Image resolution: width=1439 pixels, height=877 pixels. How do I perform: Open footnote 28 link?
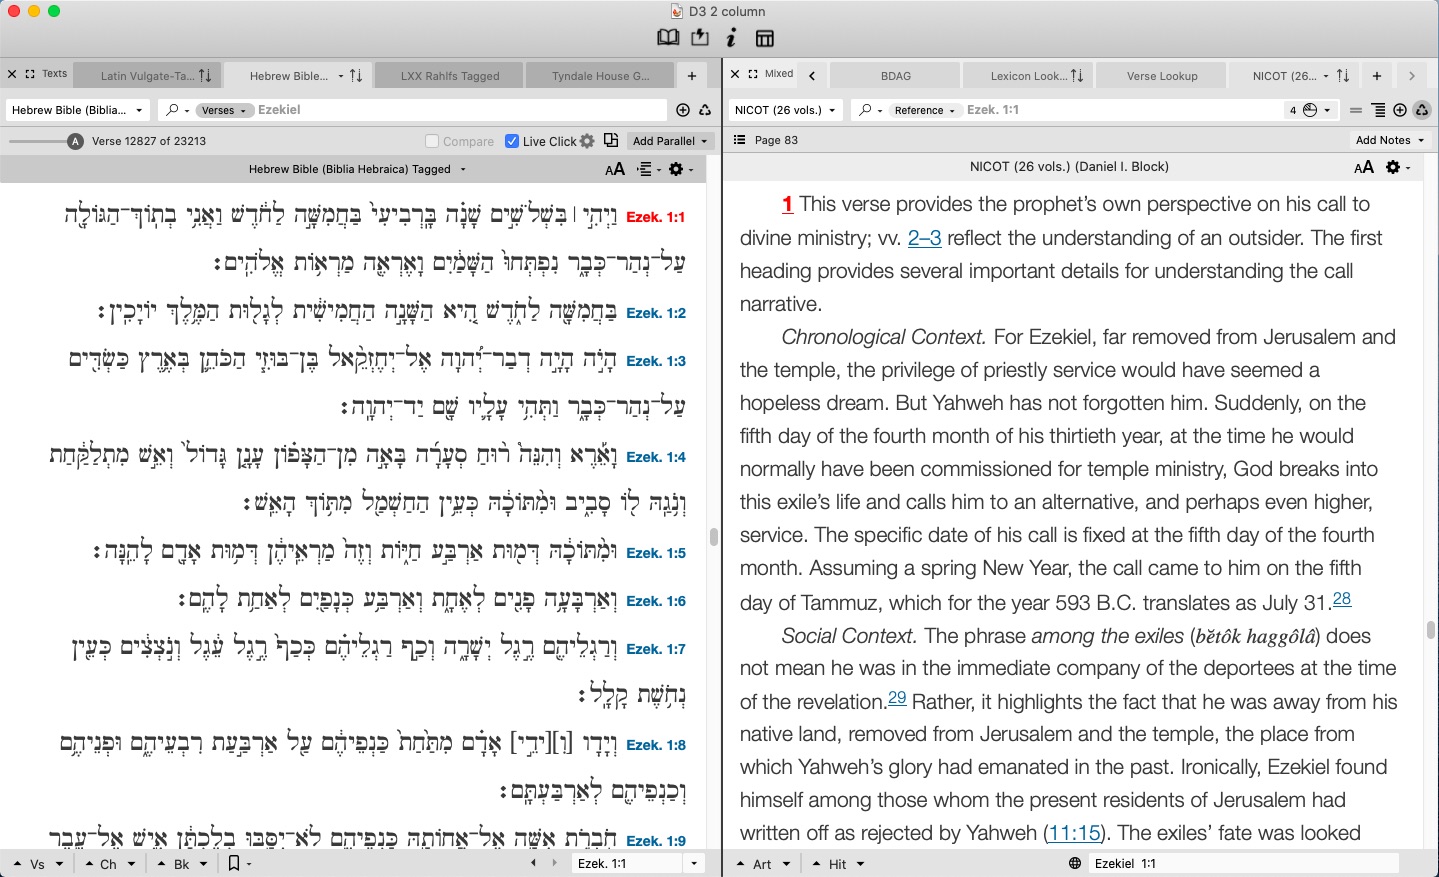click(1341, 599)
